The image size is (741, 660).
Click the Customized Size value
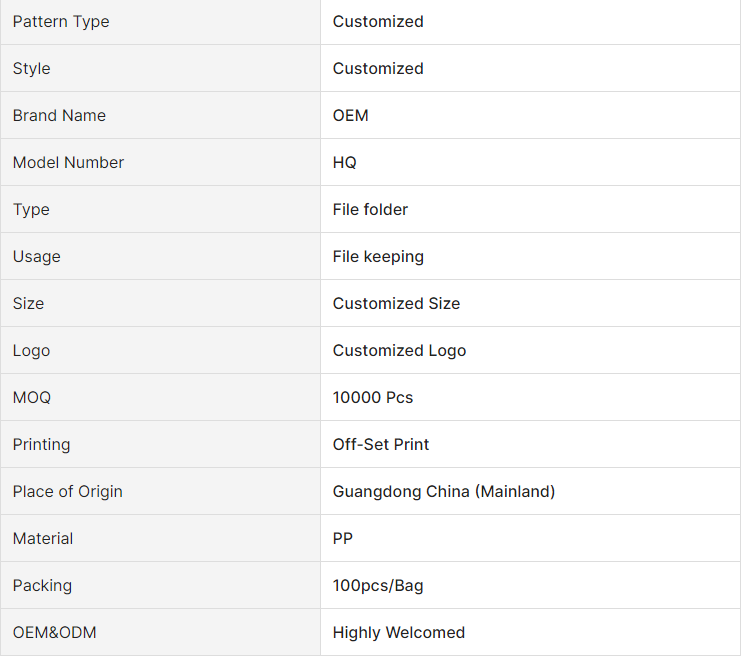coord(396,304)
